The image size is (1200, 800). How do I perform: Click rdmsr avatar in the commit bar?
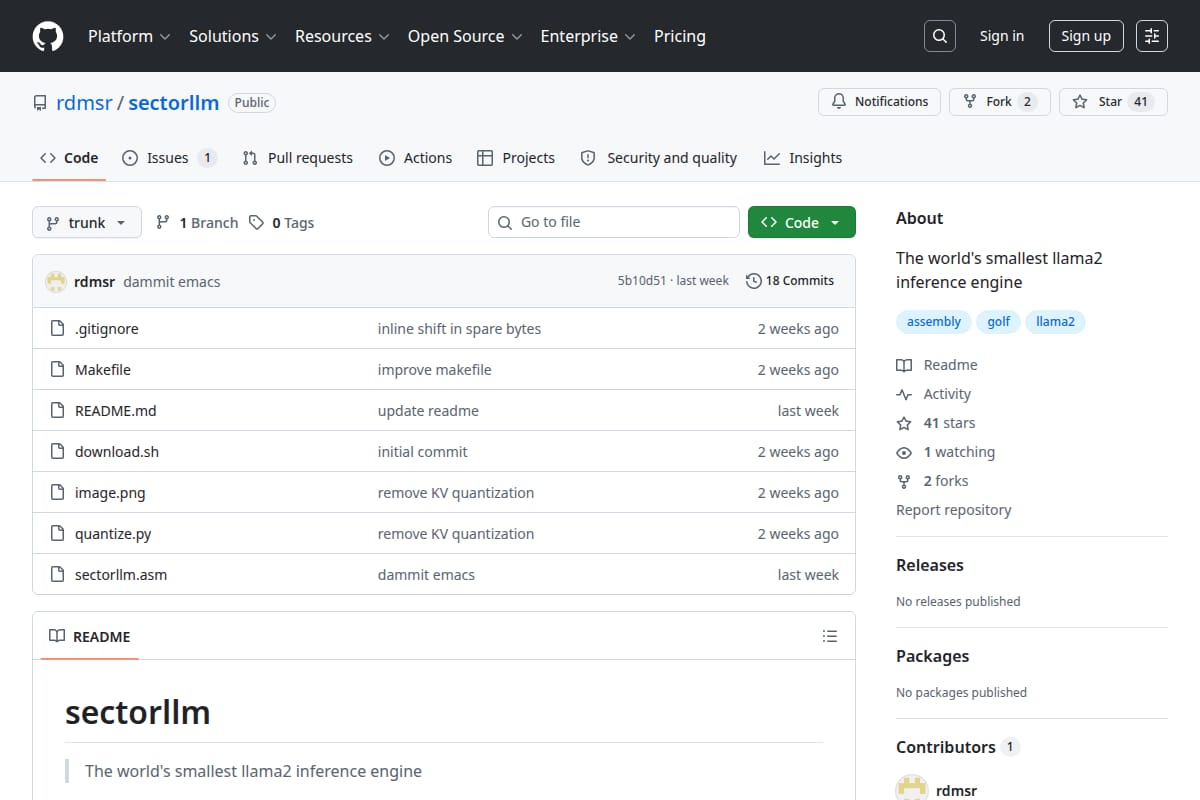tap(56, 281)
